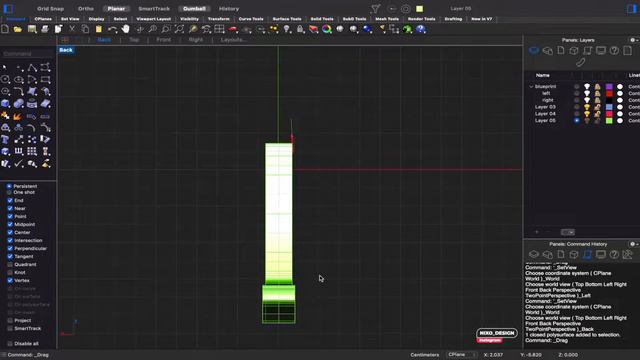
Task: Click the purple blueprint layer color swatch
Action: pos(609,87)
